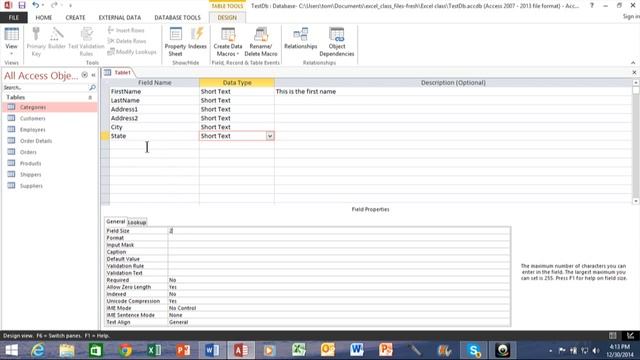Open the State data type dropdown
The image size is (640, 360).
pyautogui.click(x=270, y=136)
